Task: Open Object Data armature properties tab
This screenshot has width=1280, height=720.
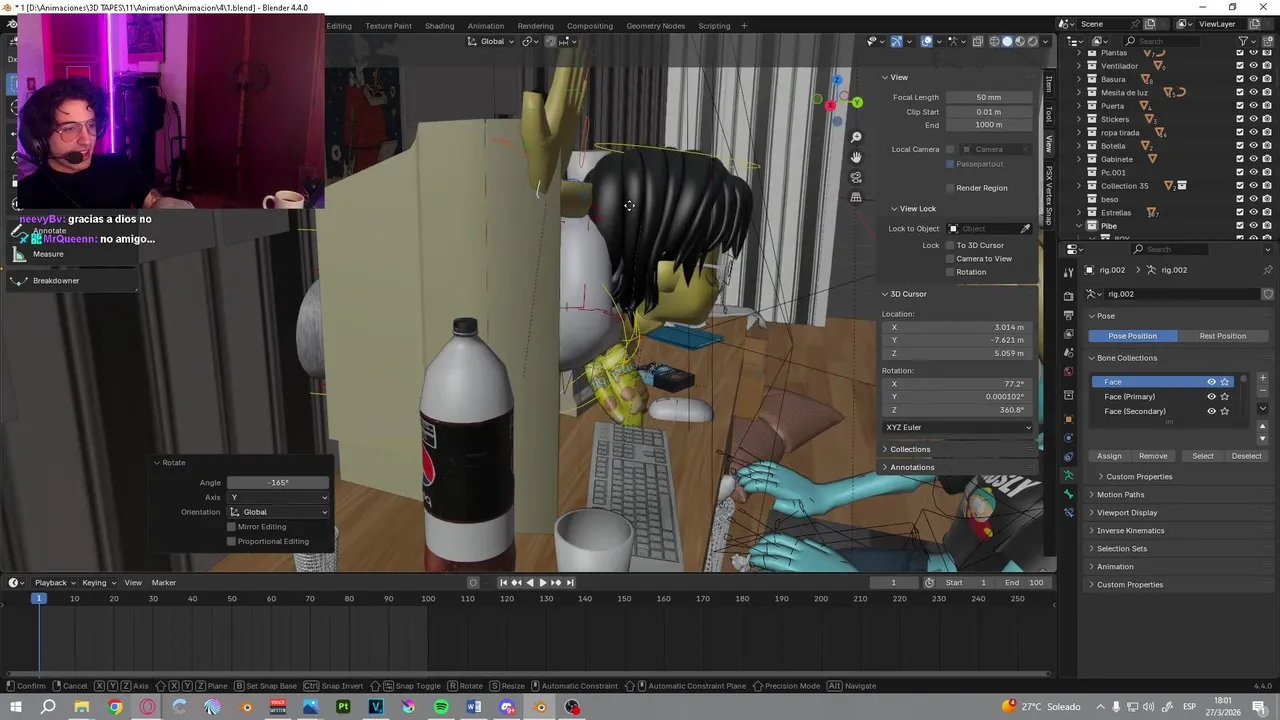Action: [1068, 476]
